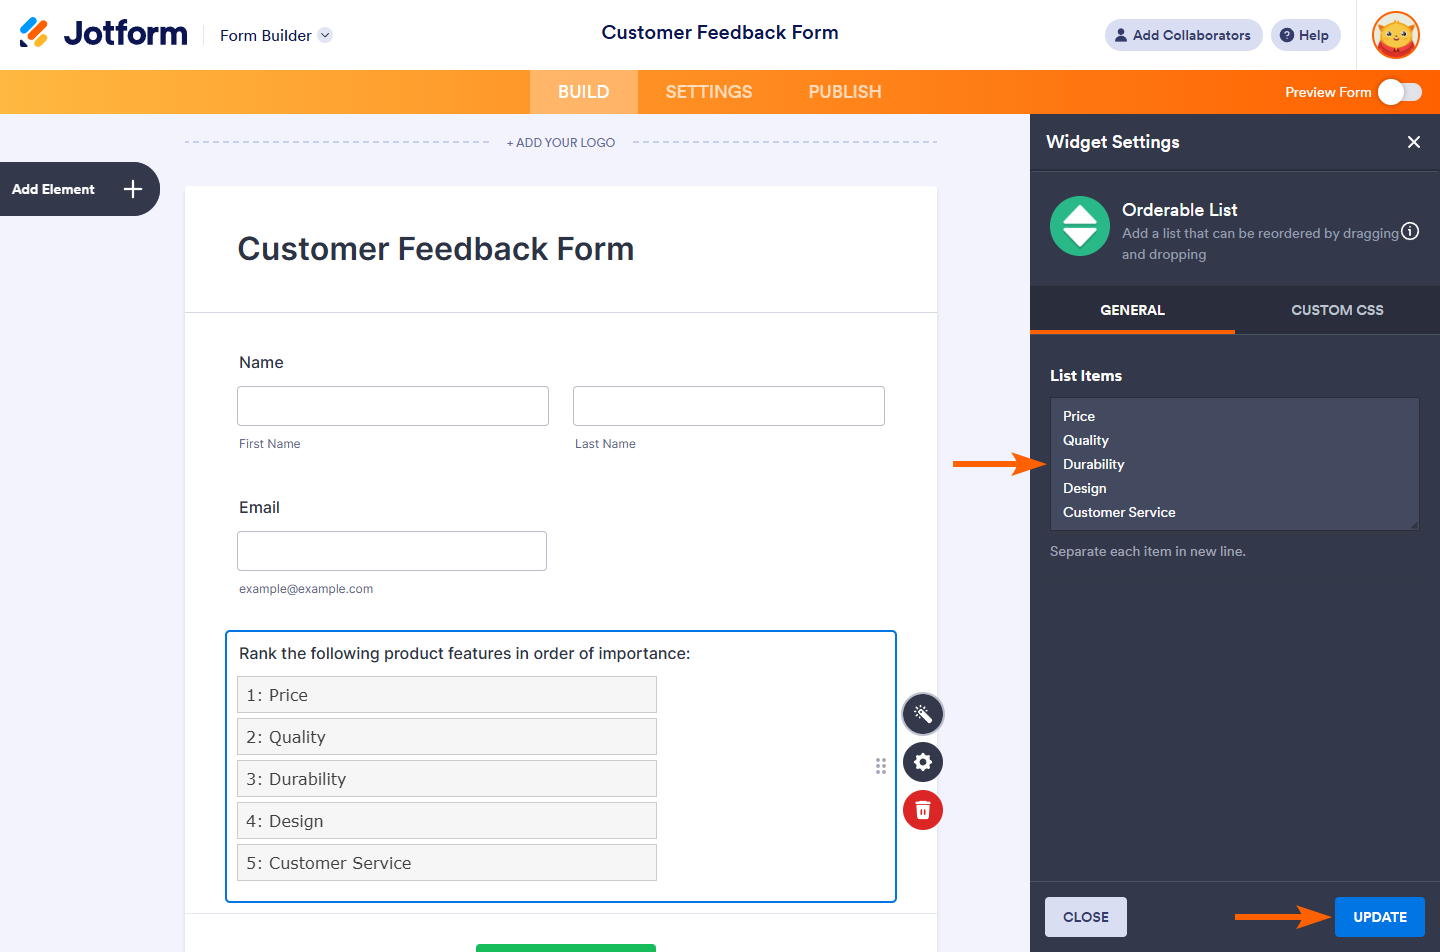Click the Orderable List info icon
This screenshot has width=1440, height=952.
1410,232
